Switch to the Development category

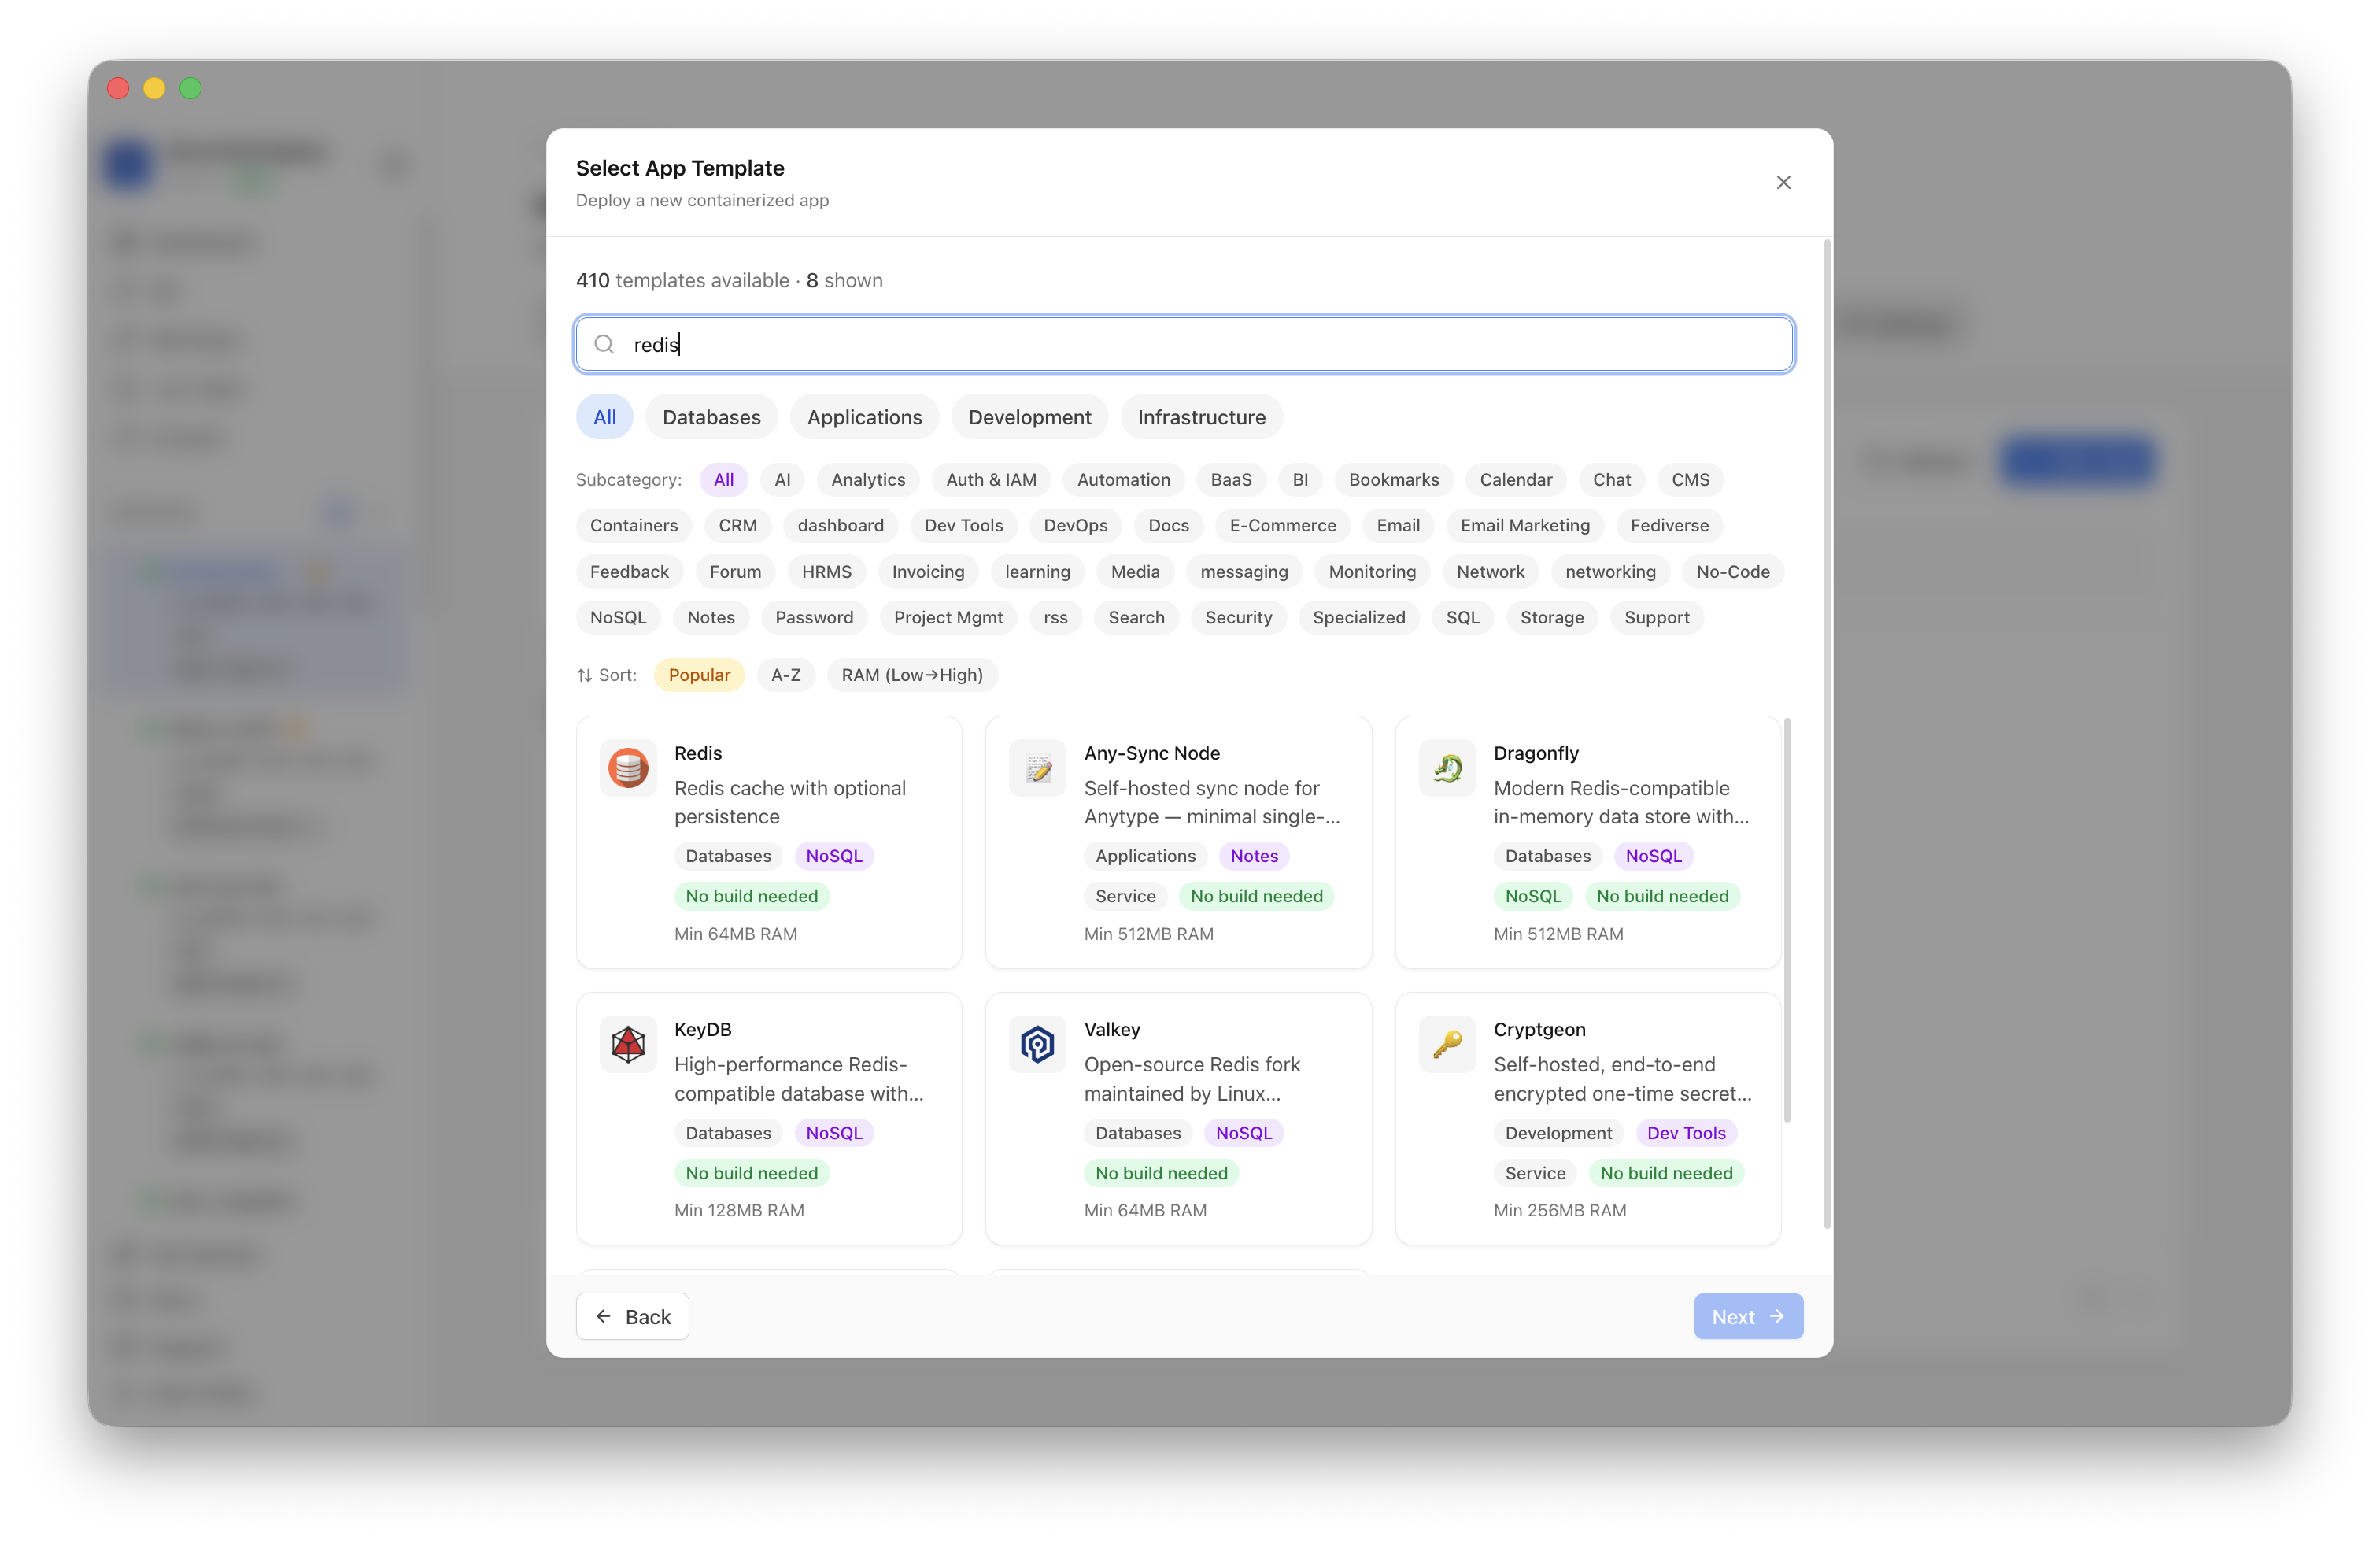[x=1029, y=417]
